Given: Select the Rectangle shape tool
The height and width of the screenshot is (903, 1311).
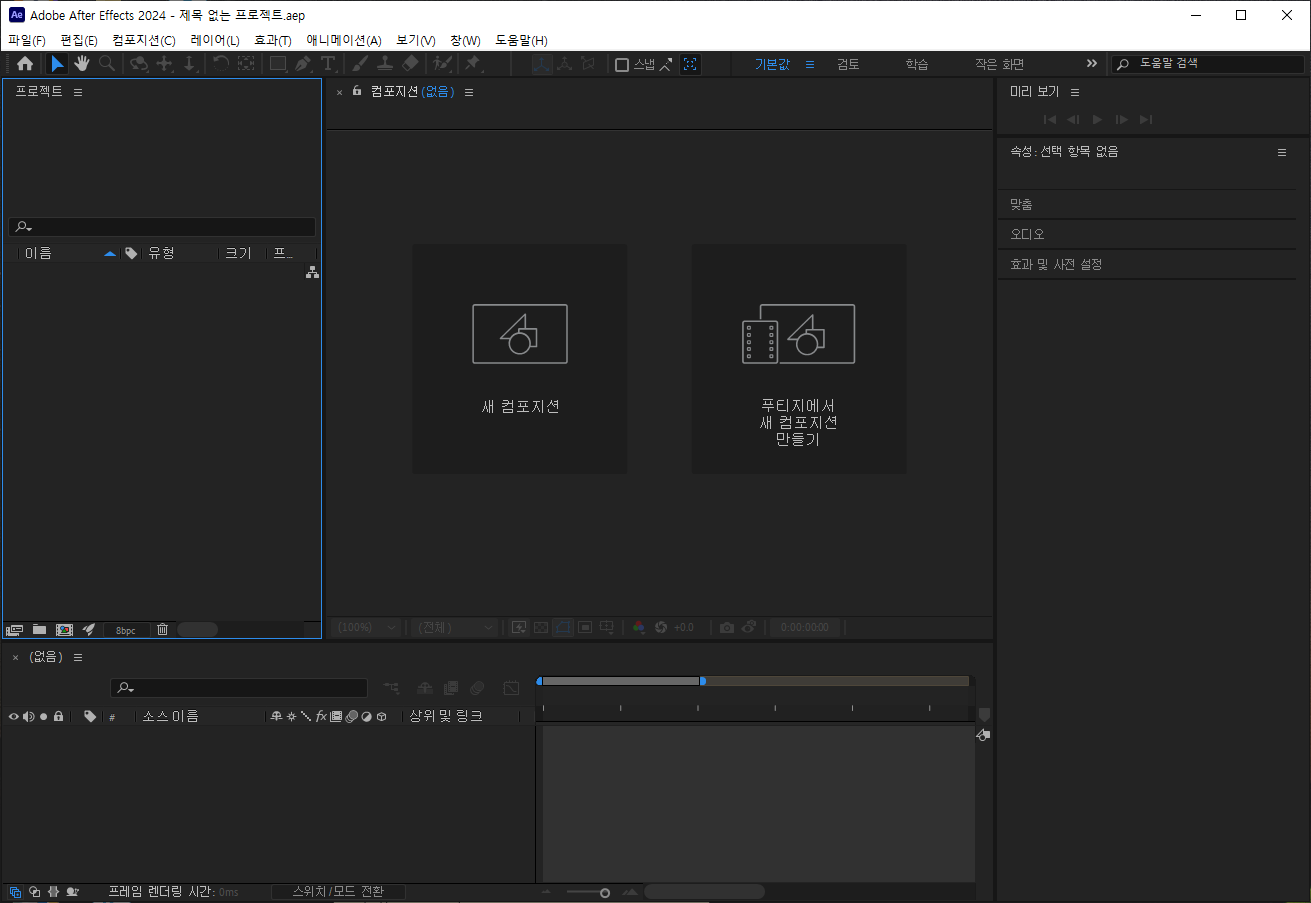Looking at the screenshot, I should [279, 64].
